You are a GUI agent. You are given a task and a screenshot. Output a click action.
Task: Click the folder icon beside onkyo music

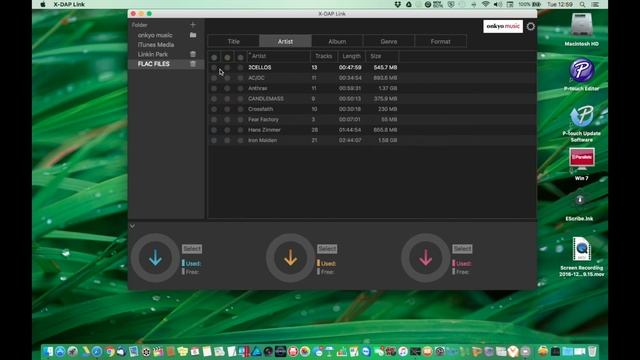coord(193,35)
